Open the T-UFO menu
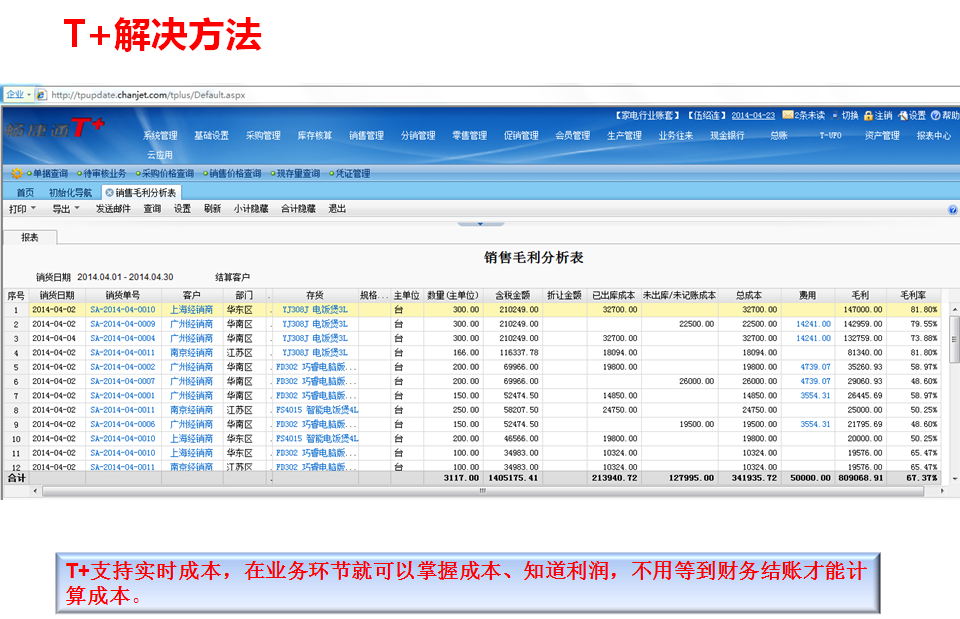The height and width of the screenshot is (619, 960). (x=831, y=135)
